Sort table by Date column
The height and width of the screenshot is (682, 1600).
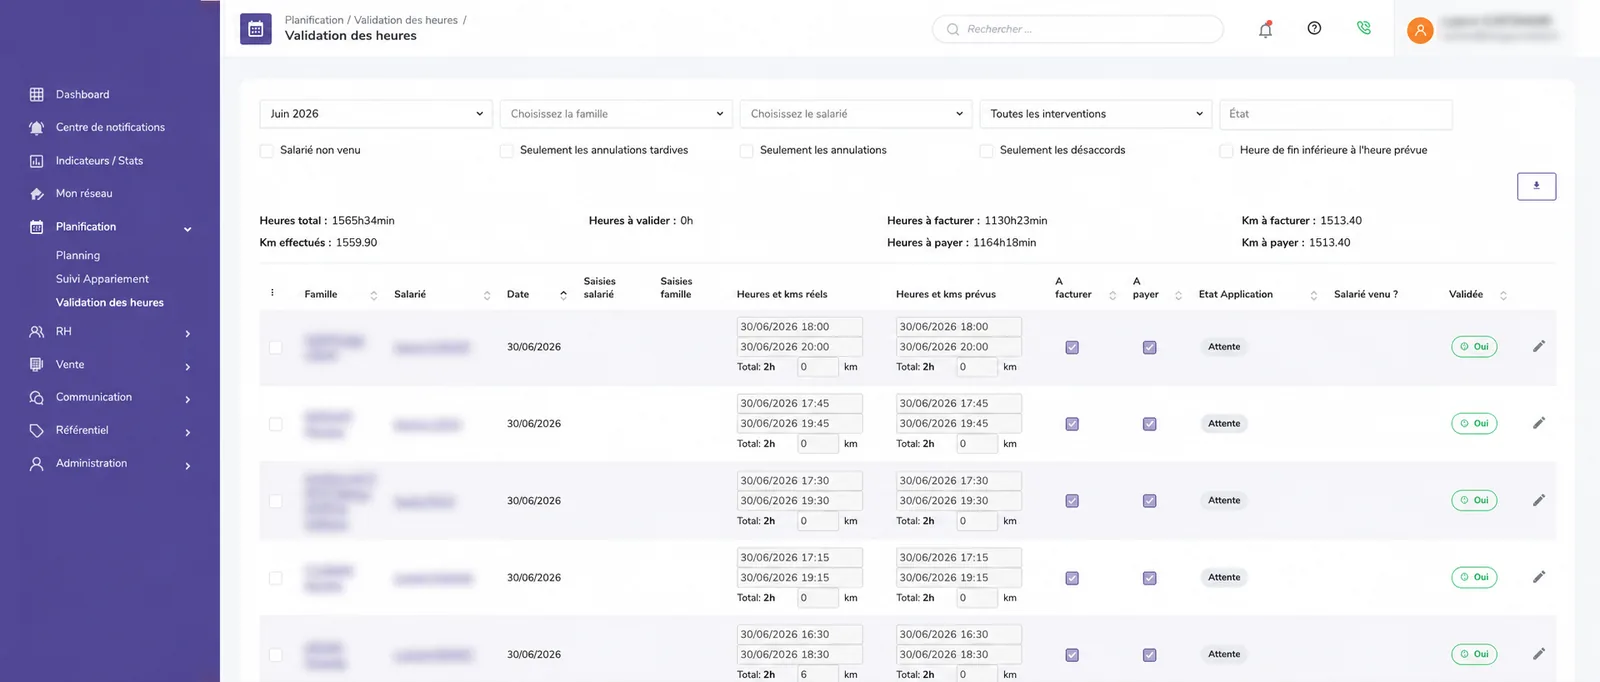(x=563, y=295)
